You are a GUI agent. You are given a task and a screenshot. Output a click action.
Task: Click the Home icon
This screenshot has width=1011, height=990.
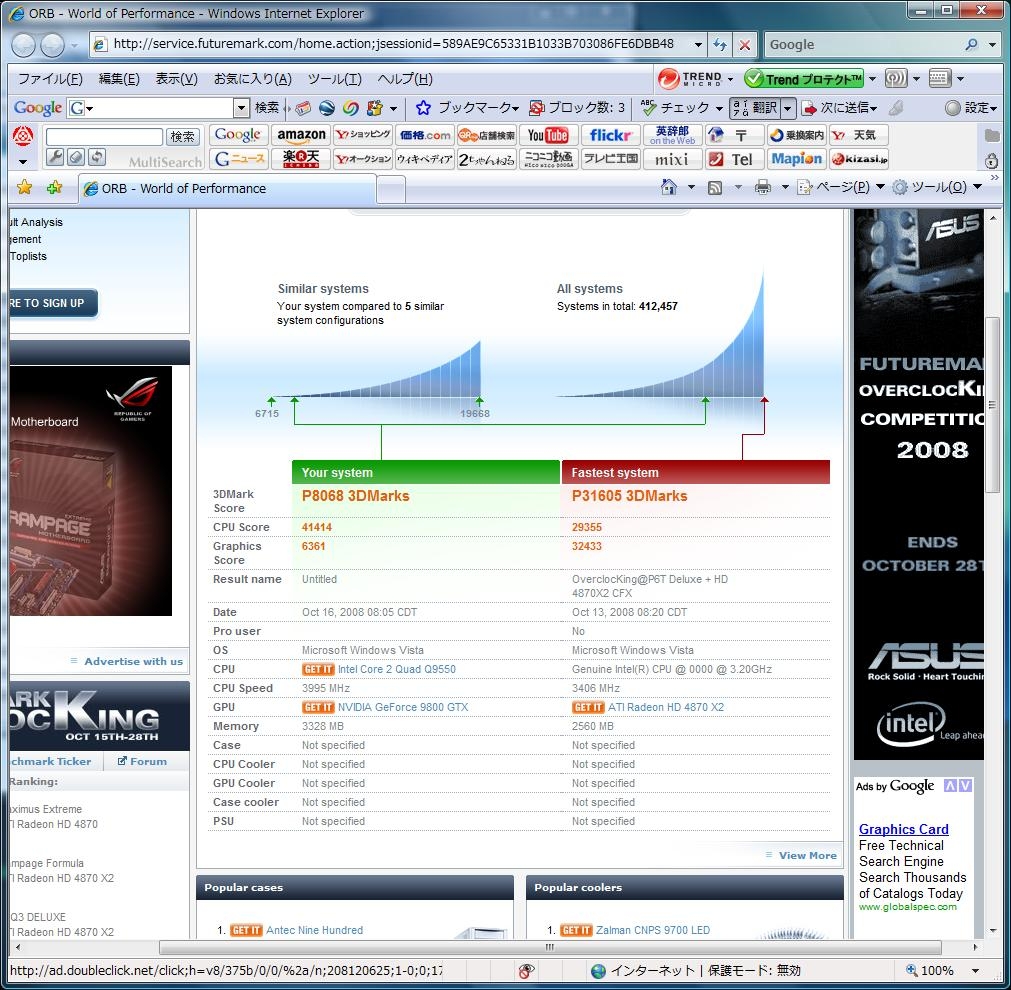pos(669,188)
